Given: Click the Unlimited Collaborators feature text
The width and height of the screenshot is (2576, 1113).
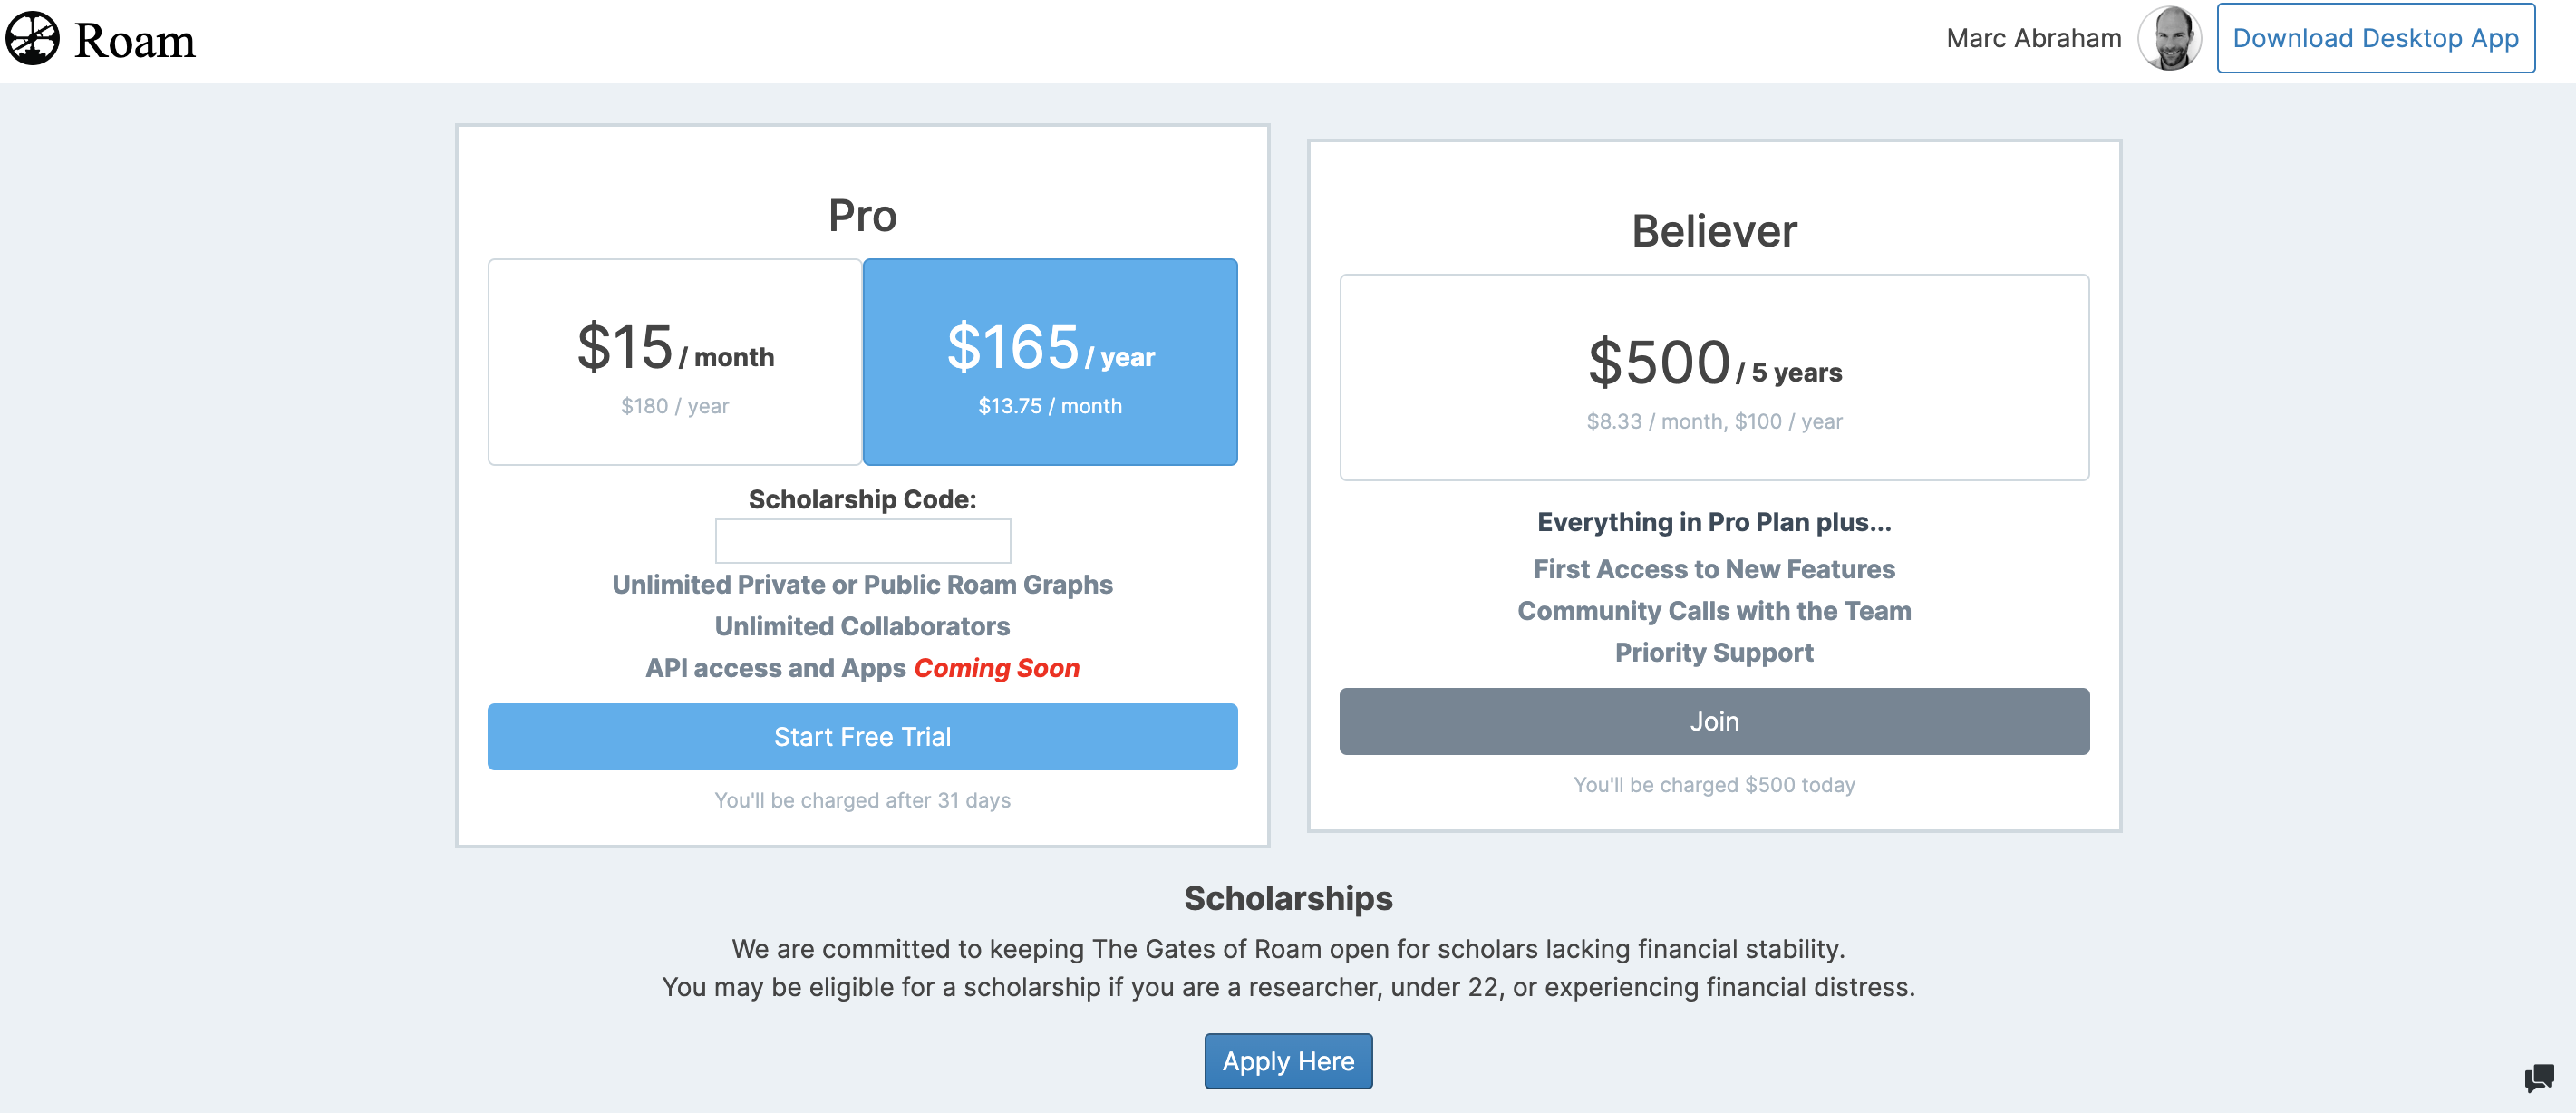Looking at the screenshot, I should click(x=862, y=626).
